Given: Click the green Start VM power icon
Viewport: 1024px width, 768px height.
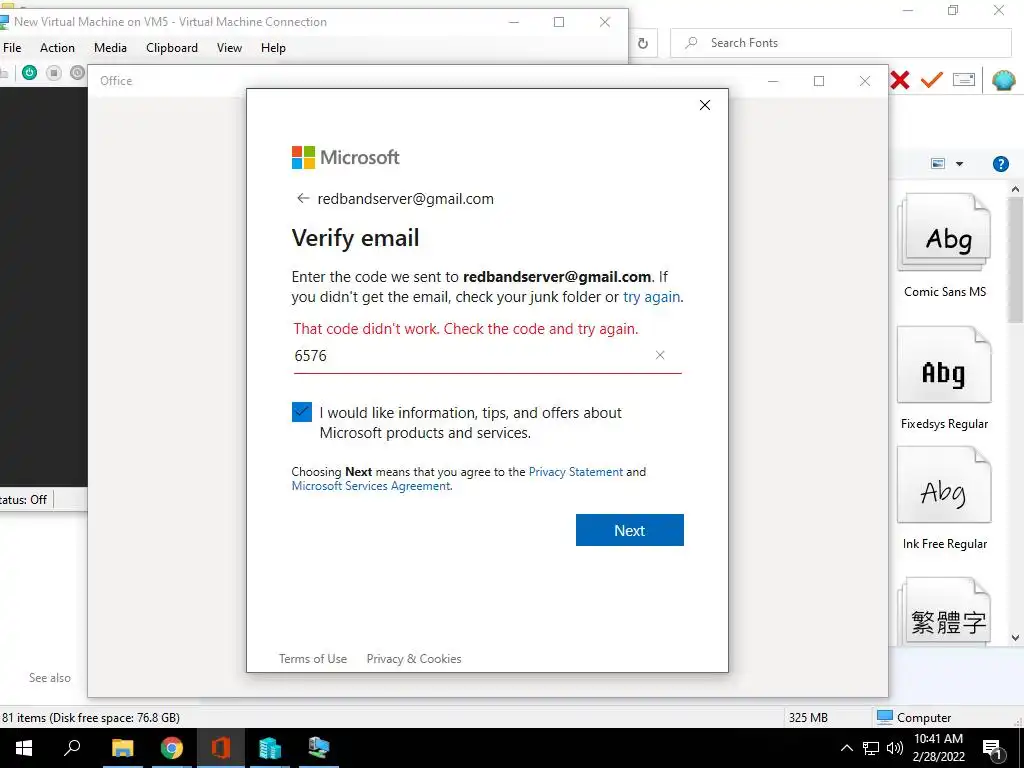Looking at the screenshot, I should (x=29, y=72).
